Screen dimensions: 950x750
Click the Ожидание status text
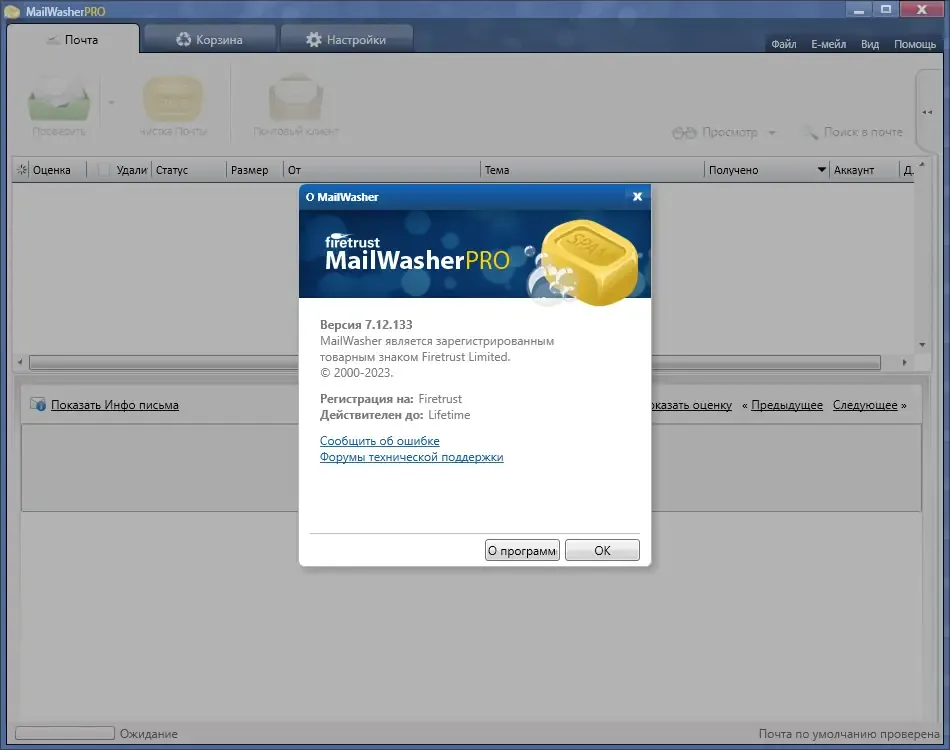[x=148, y=734]
